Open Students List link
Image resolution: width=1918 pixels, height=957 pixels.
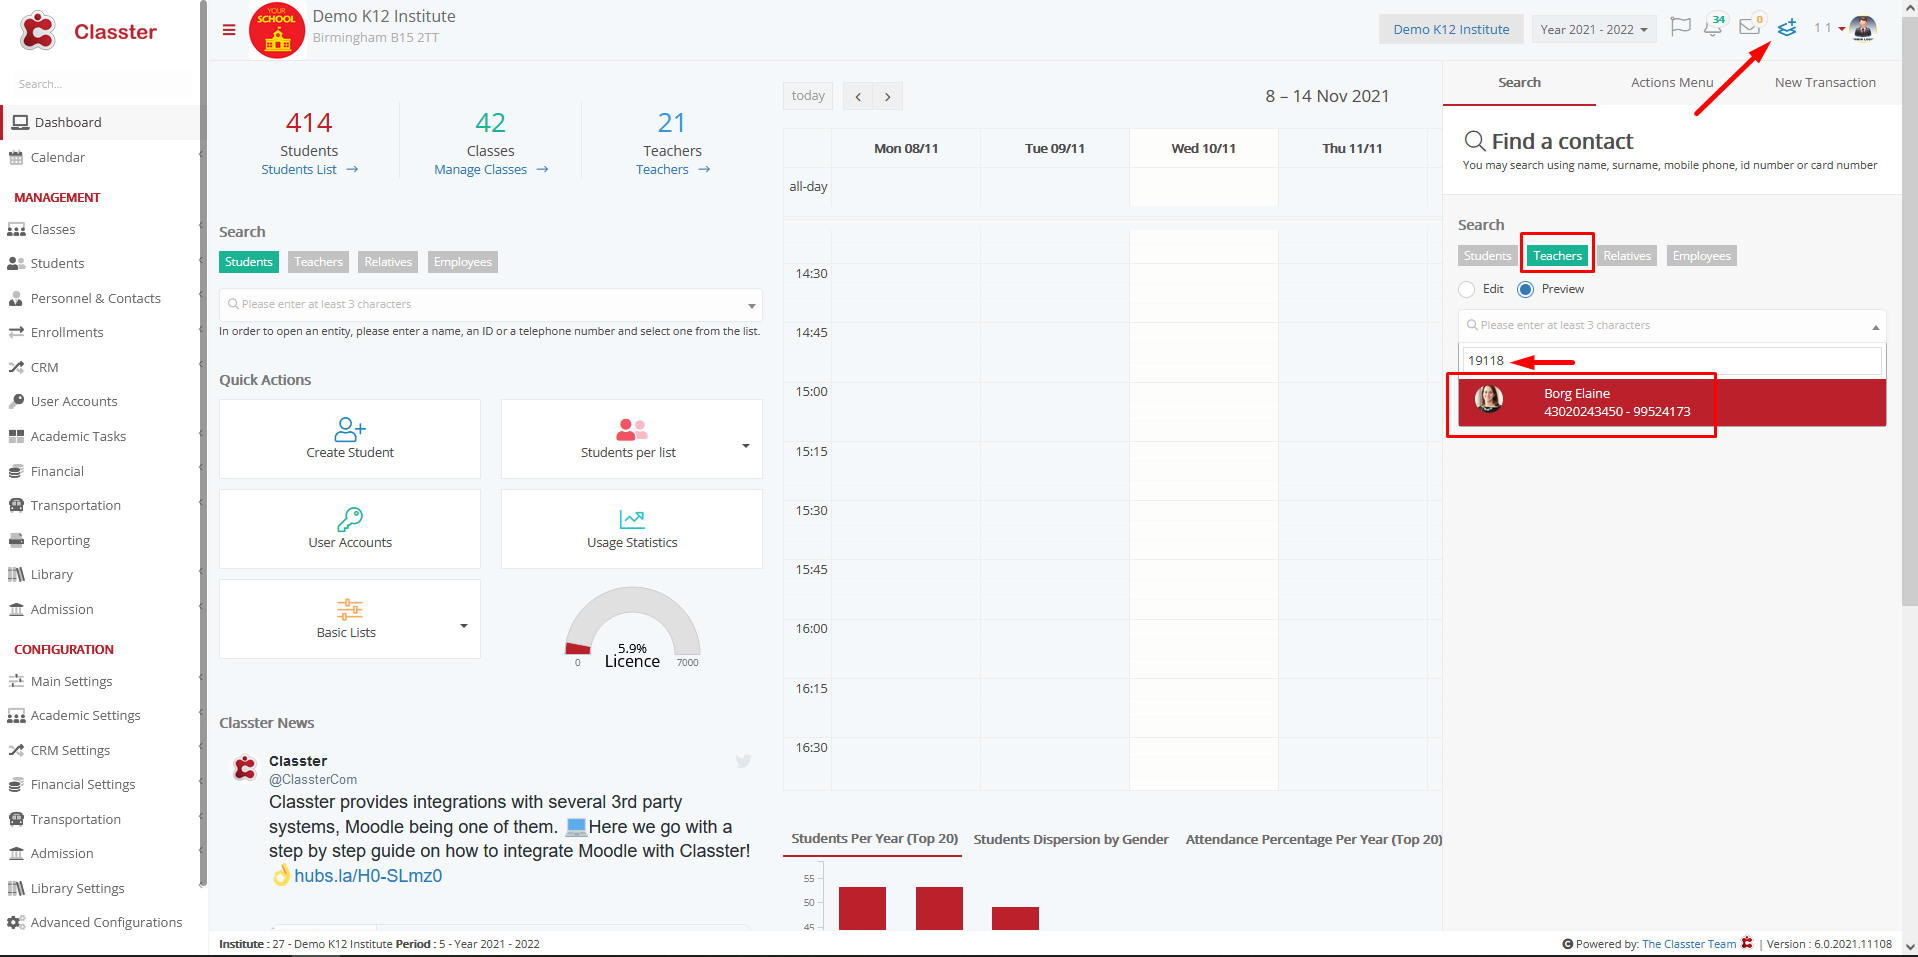[309, 170]
